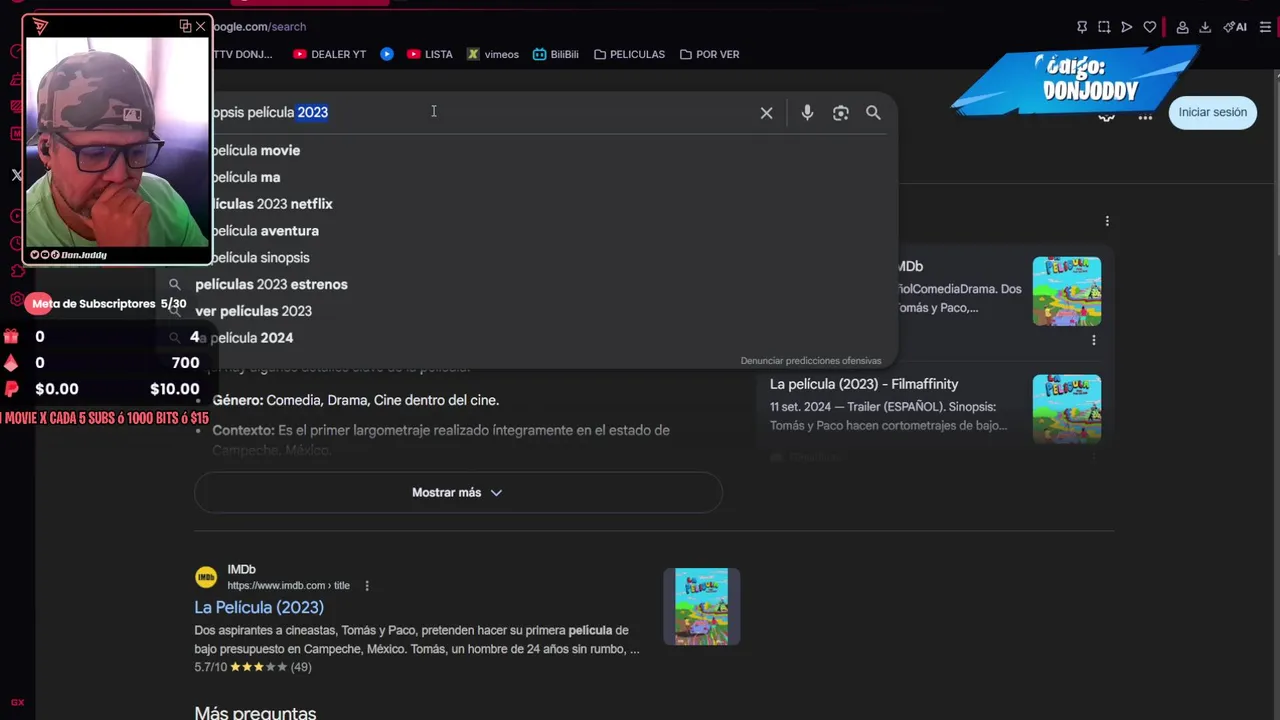Open the snapshot capture tool icon
The width and height of the screenshot is (1280, 720).
(1104, 27)
